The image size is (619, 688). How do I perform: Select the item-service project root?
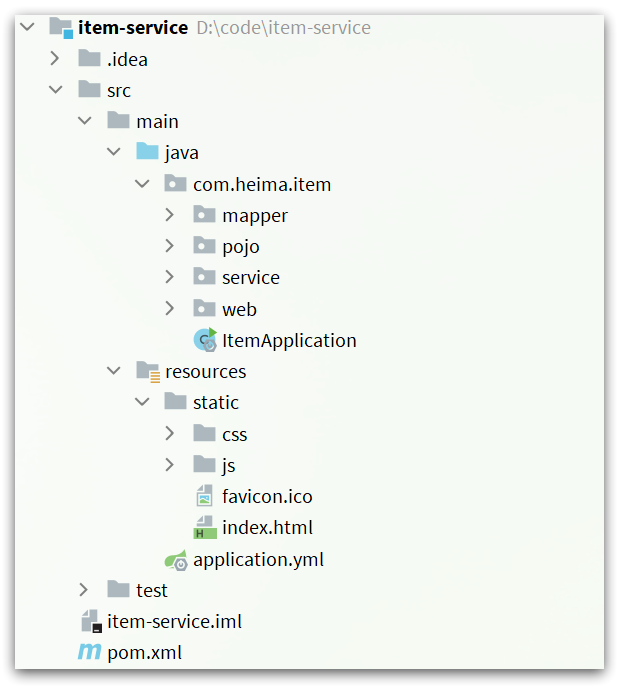[132, 28]
